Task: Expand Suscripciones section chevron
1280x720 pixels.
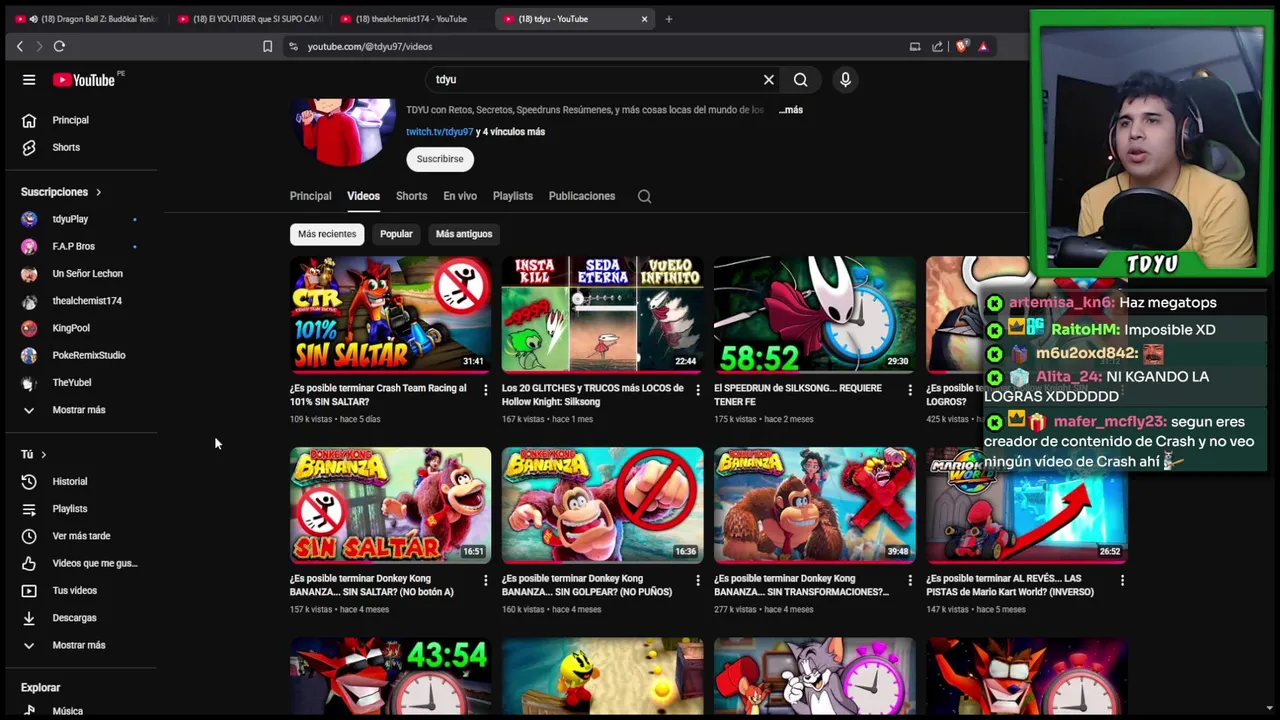Action: pyautogui.click(x=98, y=192)
